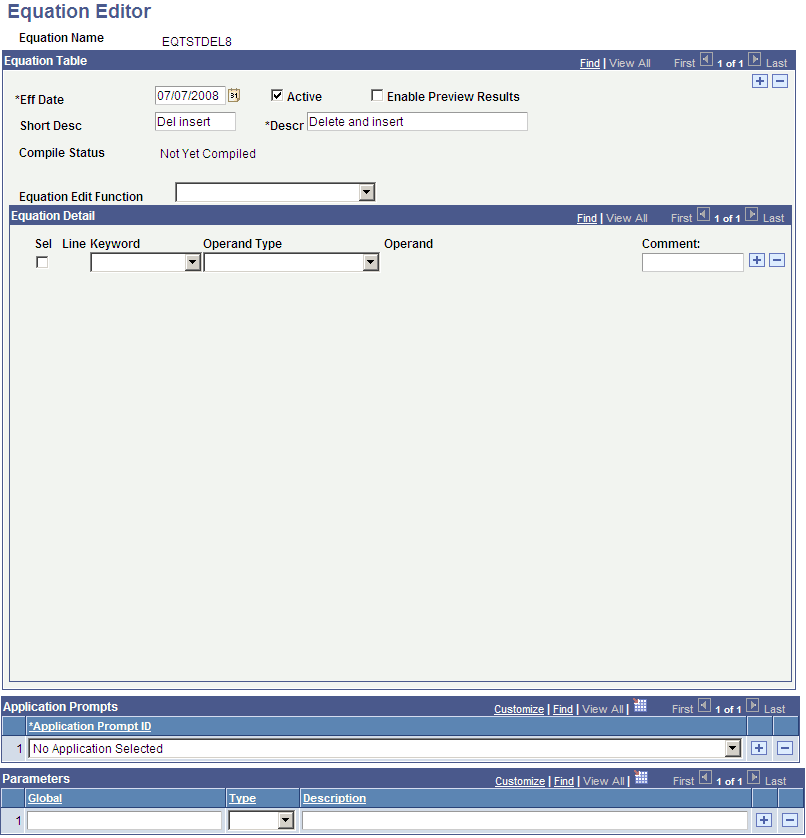The height and width of the screenshot is (838, 806).
Task: Open the calendar picker next to Eff Date
Action: click(x=234, y=95)
